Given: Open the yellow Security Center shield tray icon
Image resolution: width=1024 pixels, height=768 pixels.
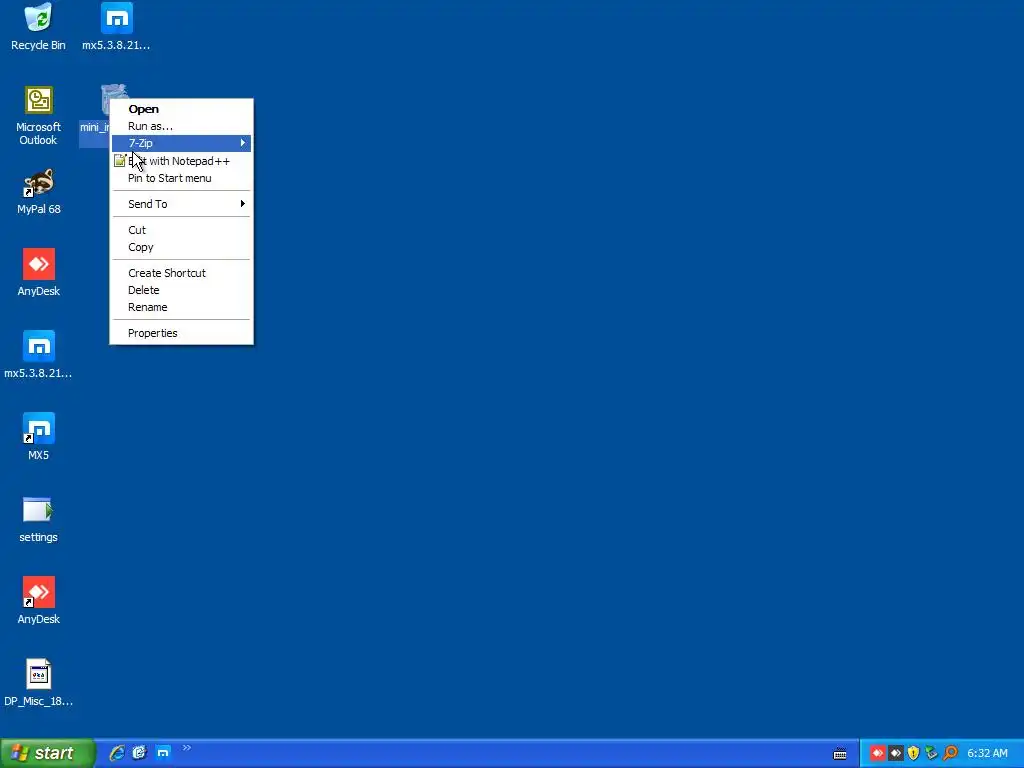Looking at the screenshot, I should click(914, 754).
